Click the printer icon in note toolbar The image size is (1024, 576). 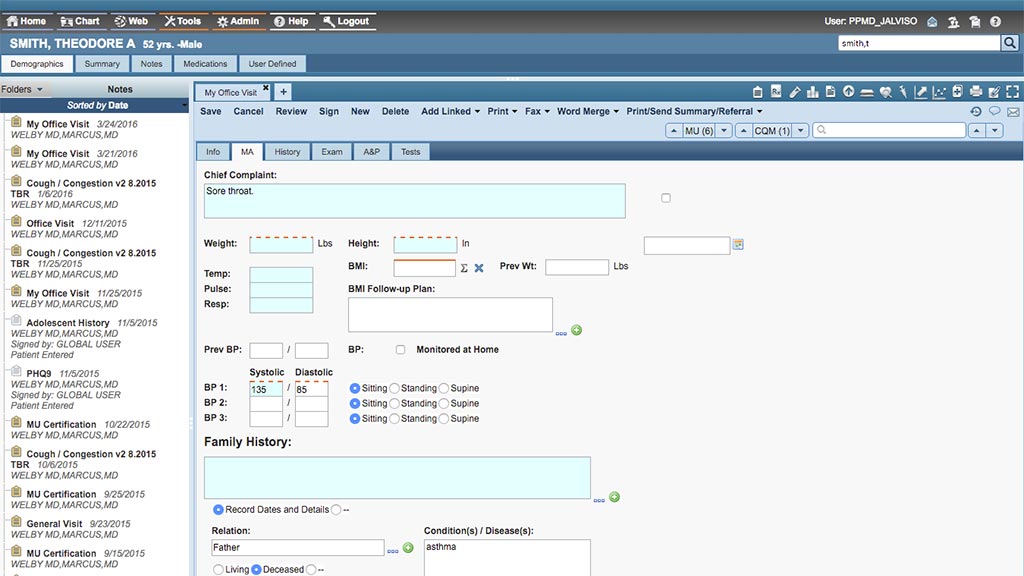click(x=976, y=91)
